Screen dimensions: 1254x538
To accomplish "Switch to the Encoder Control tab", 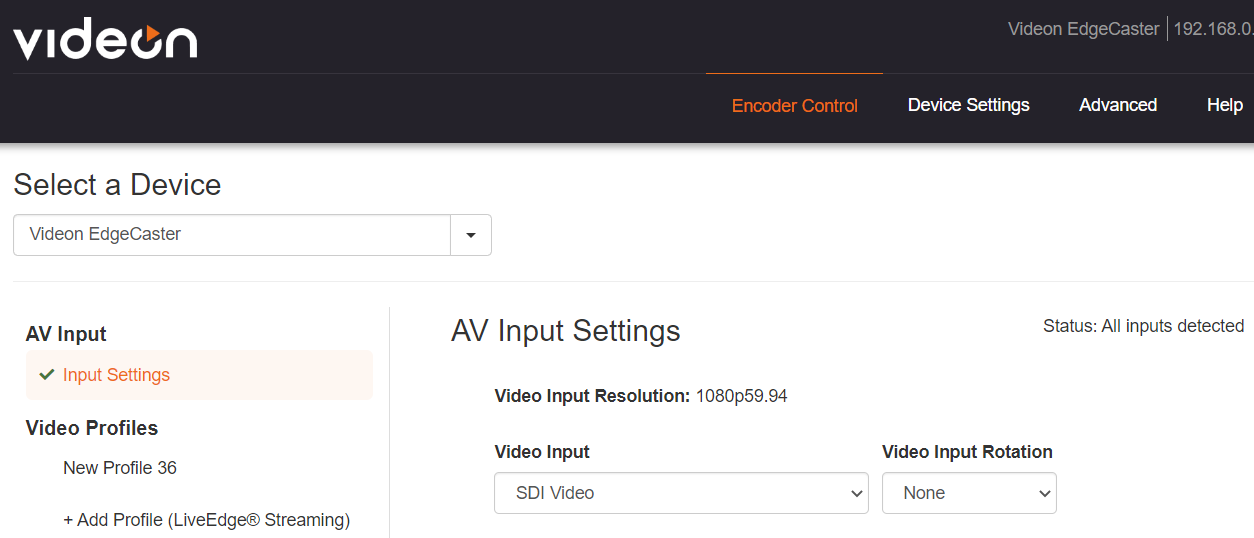I will pos(795,105).
